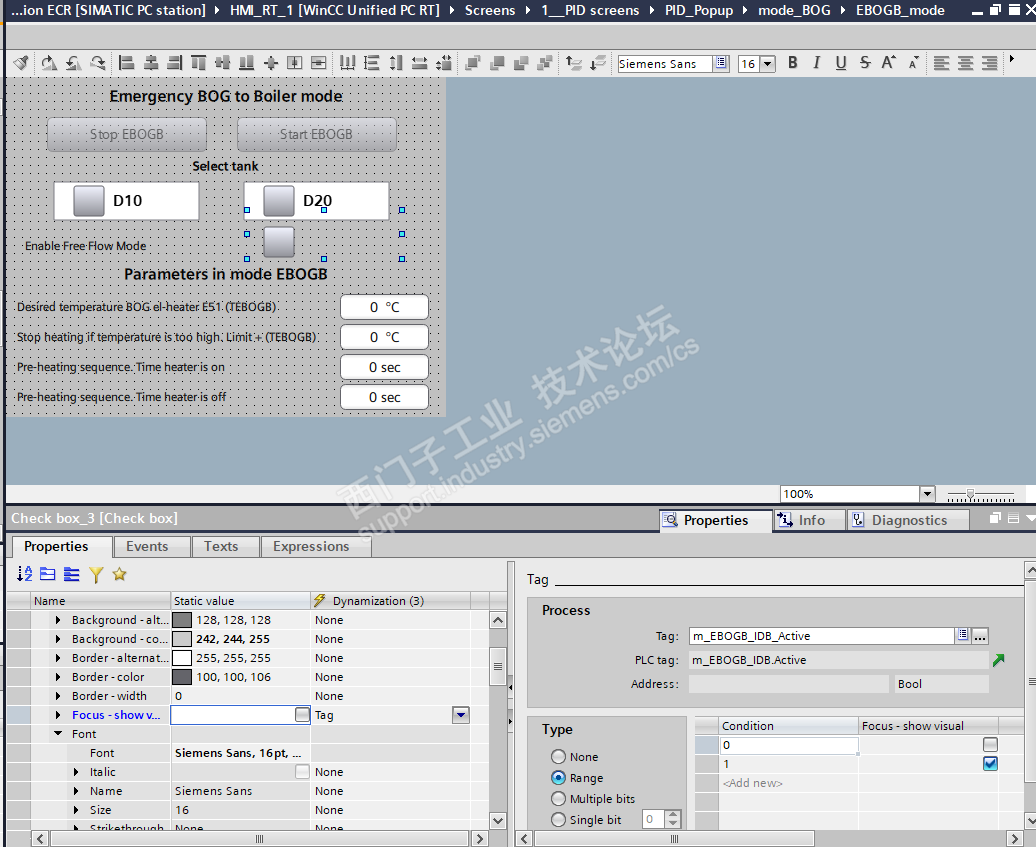Expand the Background - alternate row
1036x847 pixels.
(58, 620)
